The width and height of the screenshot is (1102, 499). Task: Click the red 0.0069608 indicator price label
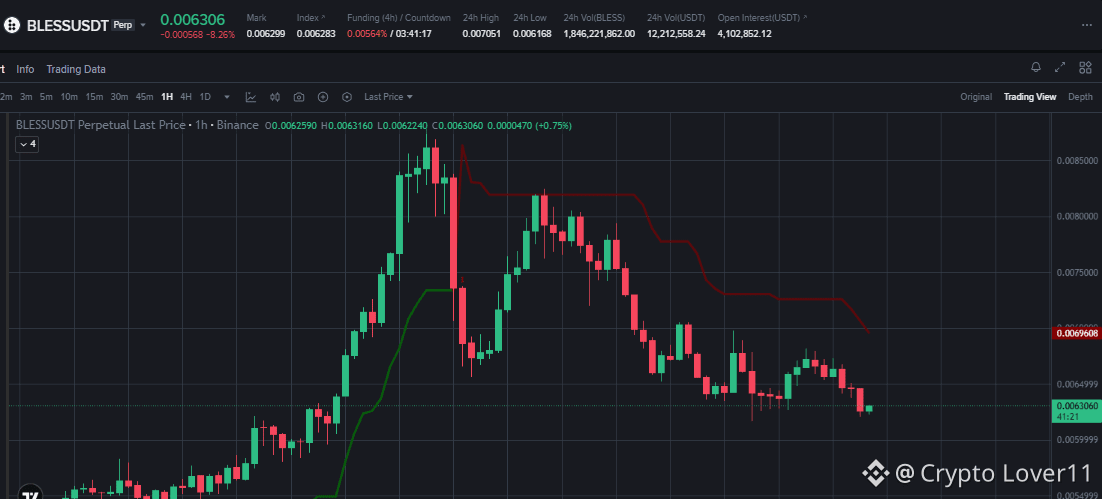coord(1076,333)
